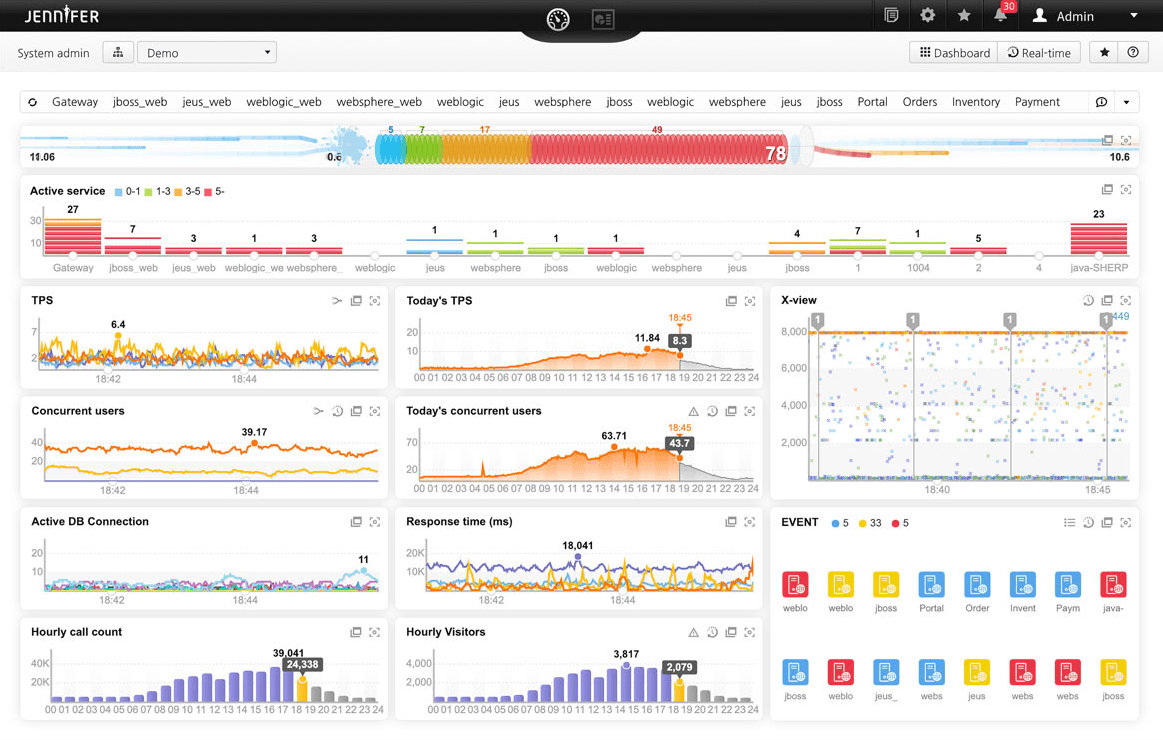Open the notification bell with 30 alerts
The image size is (1163, 740).
(x=1000, y=16)
